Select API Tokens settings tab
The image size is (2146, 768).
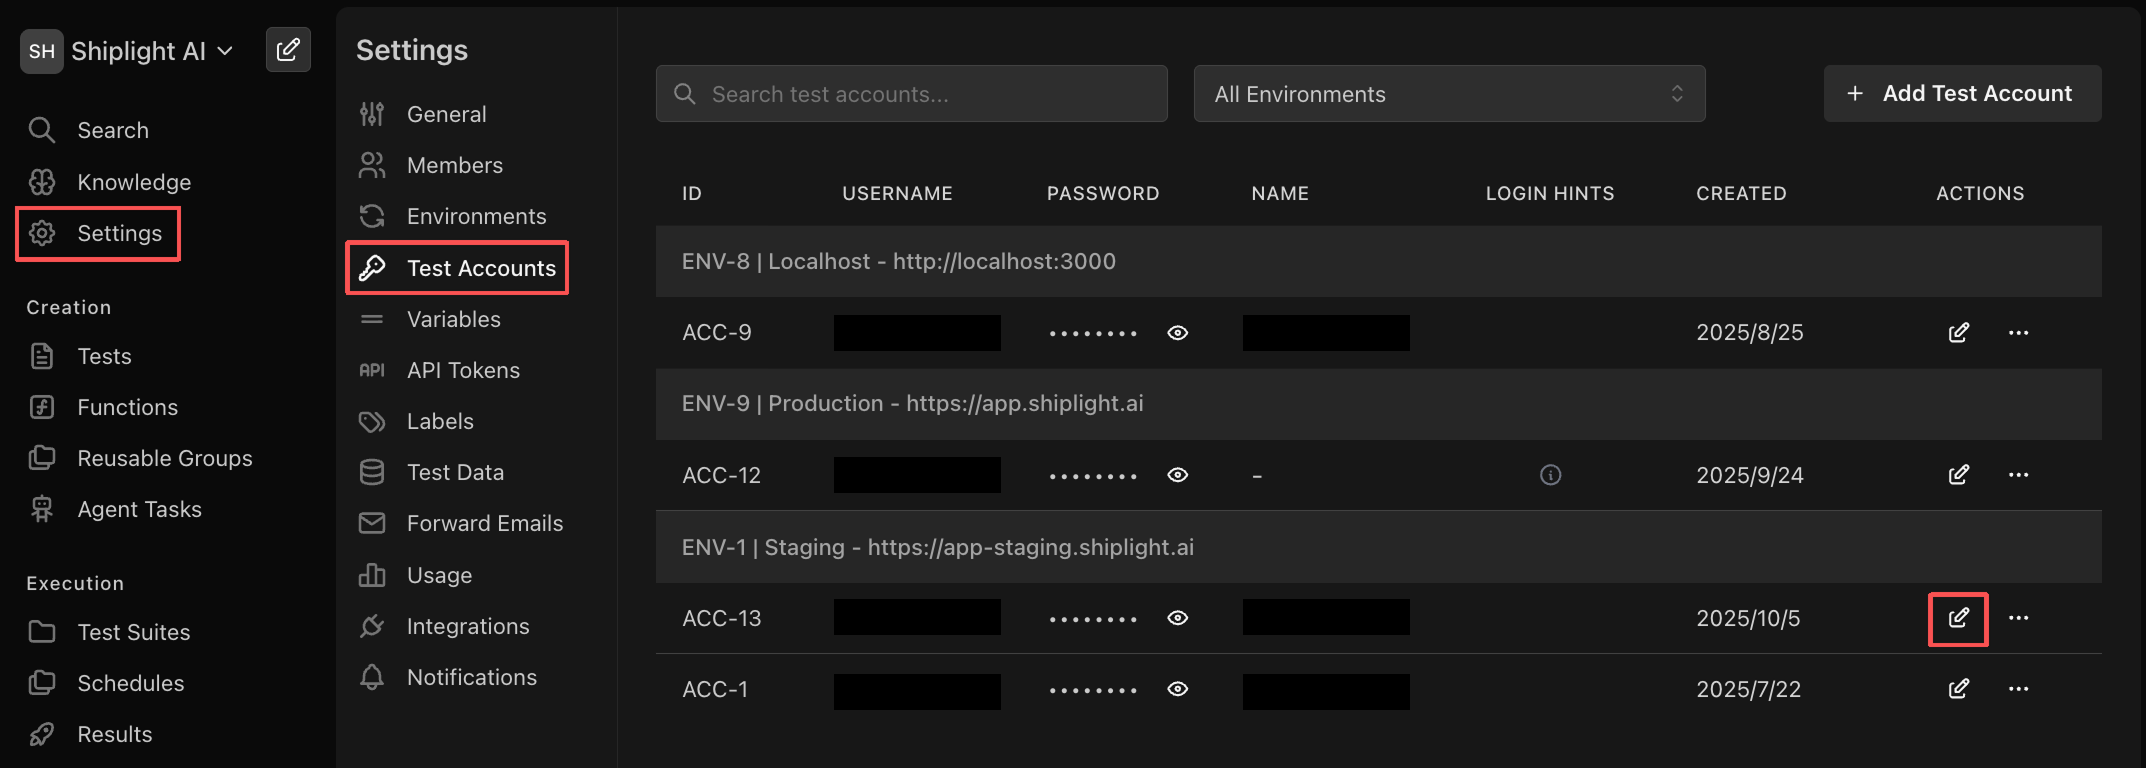439,370
